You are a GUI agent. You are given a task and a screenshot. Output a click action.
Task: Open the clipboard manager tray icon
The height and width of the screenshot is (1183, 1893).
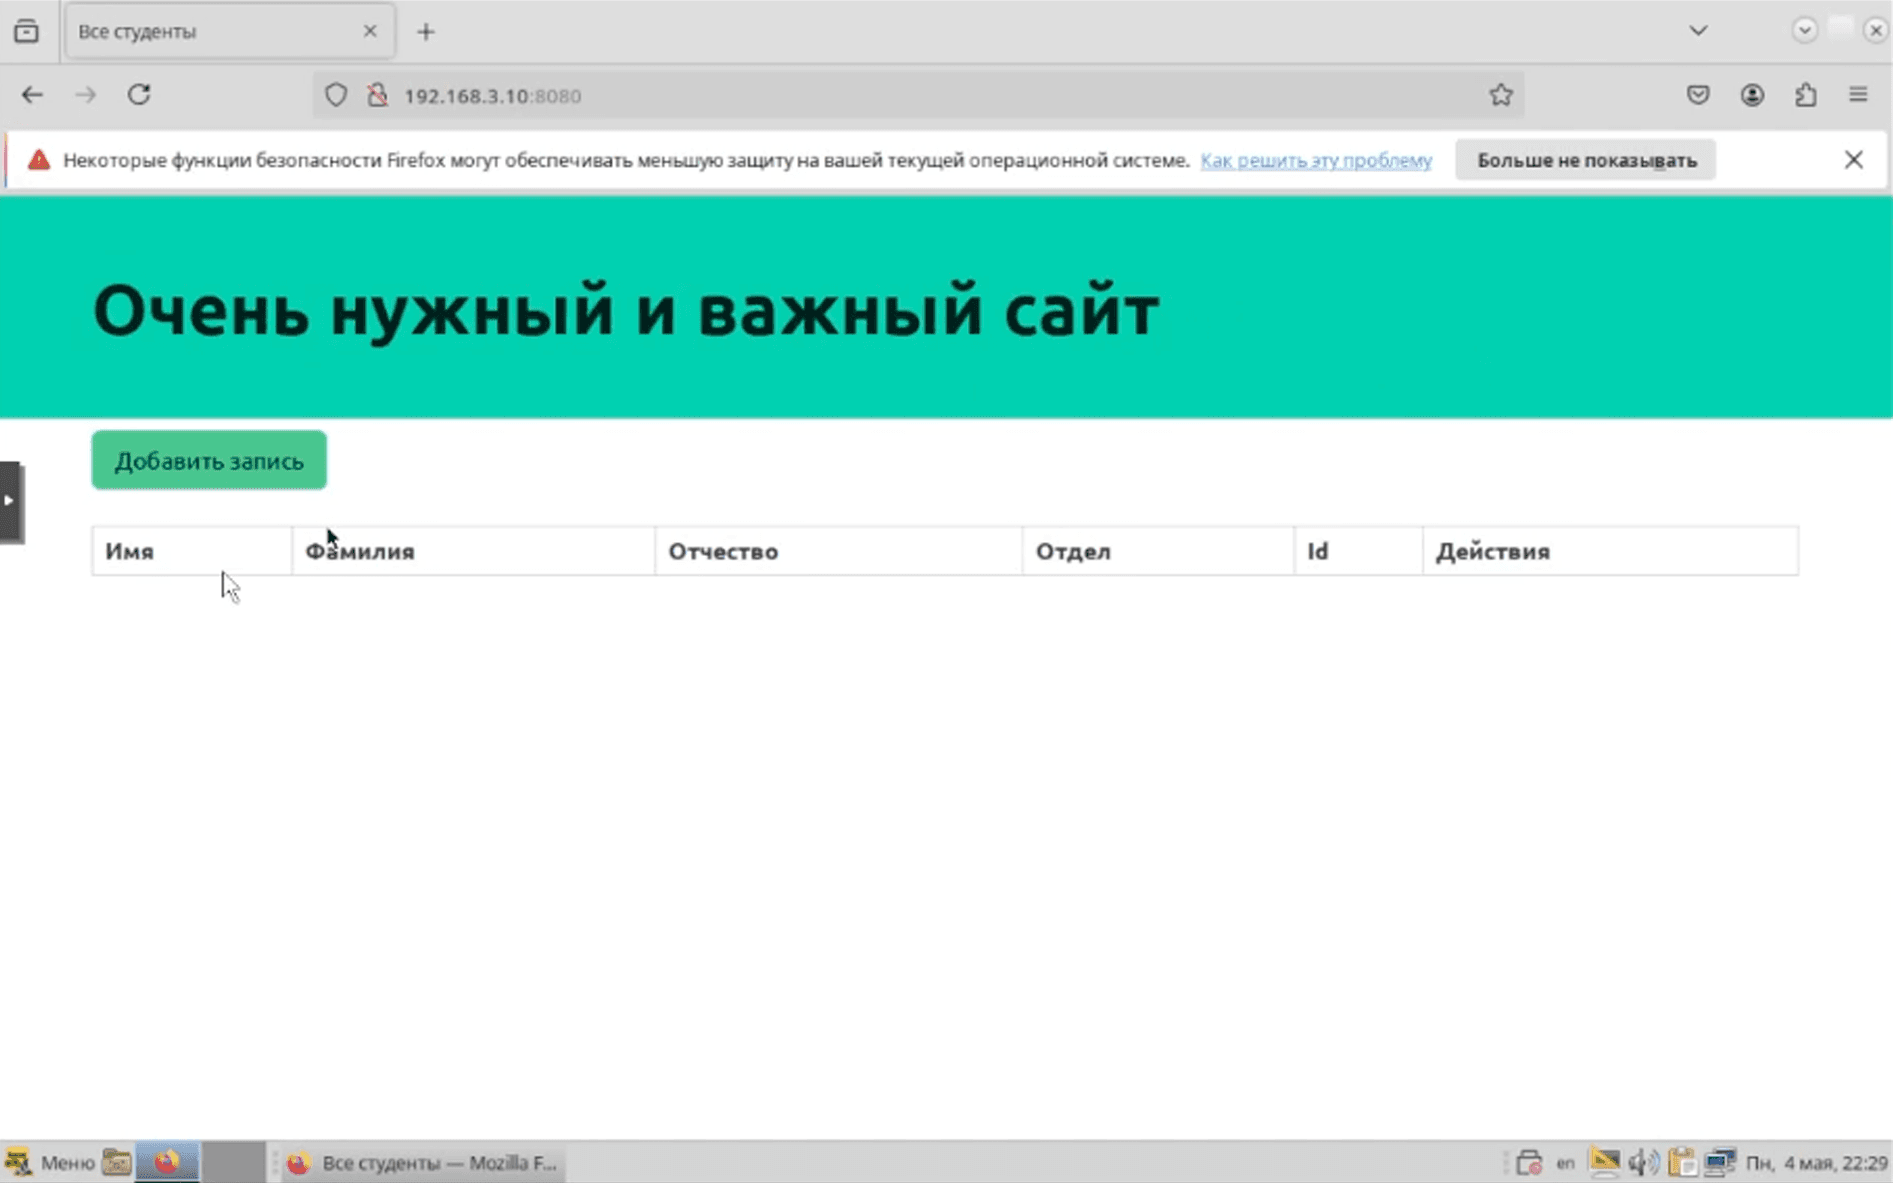(1682, 1162)
